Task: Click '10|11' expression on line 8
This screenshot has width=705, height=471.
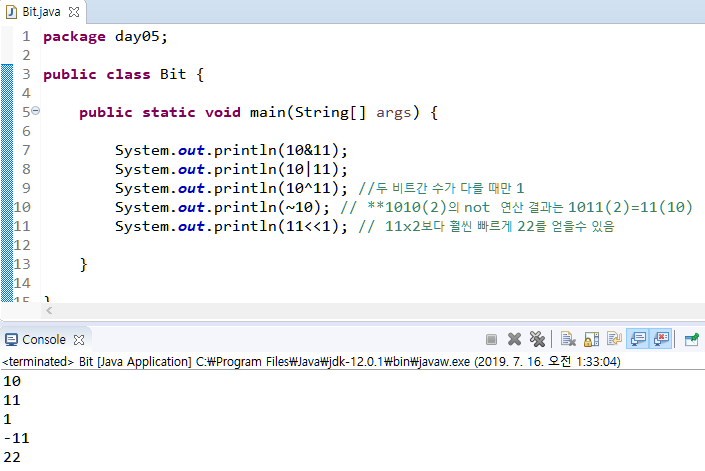Action: pyautogui.click(x=308, y=169)
